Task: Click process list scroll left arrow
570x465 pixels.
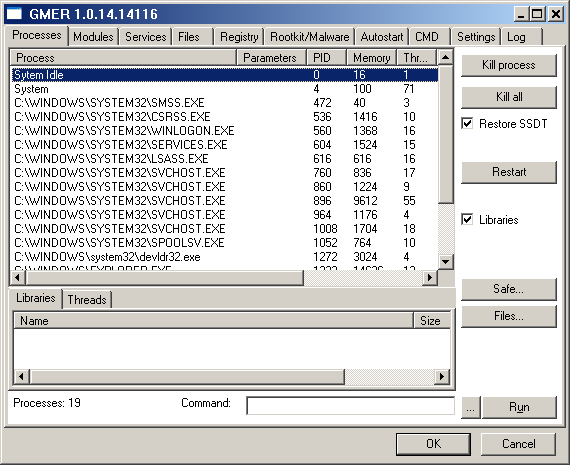Action: click(x=17, y=278)
